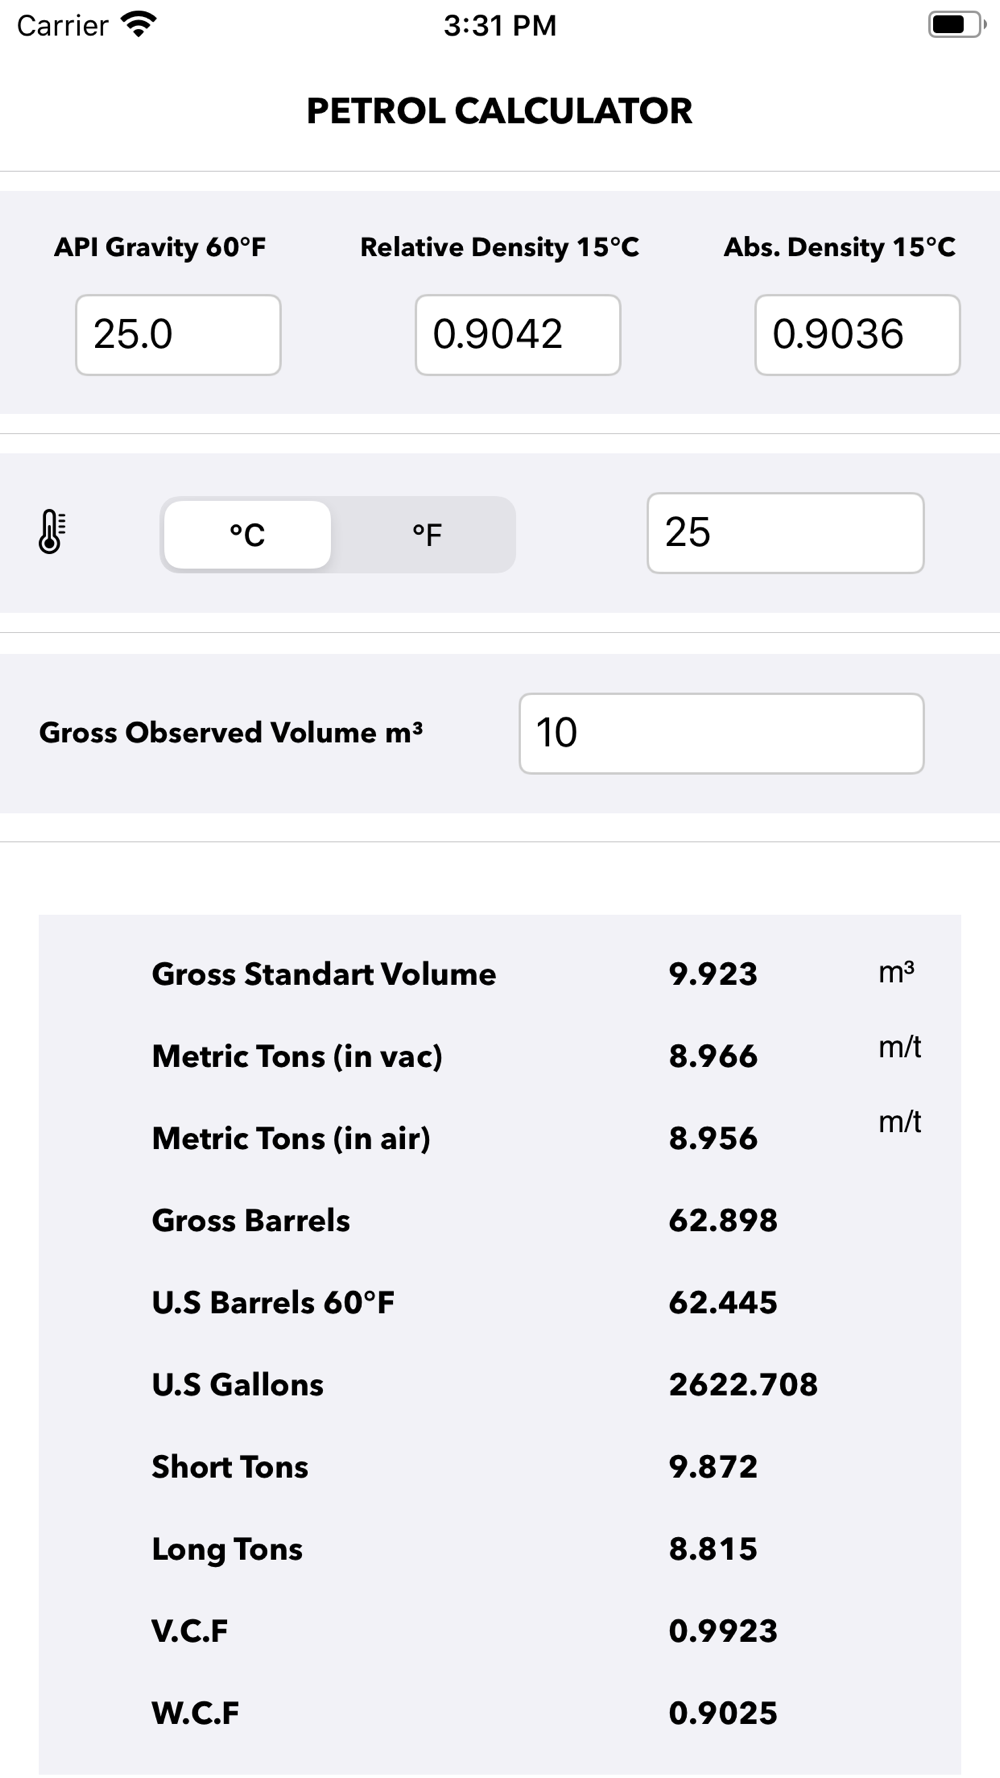This screenshot has width=1000, height=1778.
Task: Focus the temperature value field showing 25
Action: [785, 533]
